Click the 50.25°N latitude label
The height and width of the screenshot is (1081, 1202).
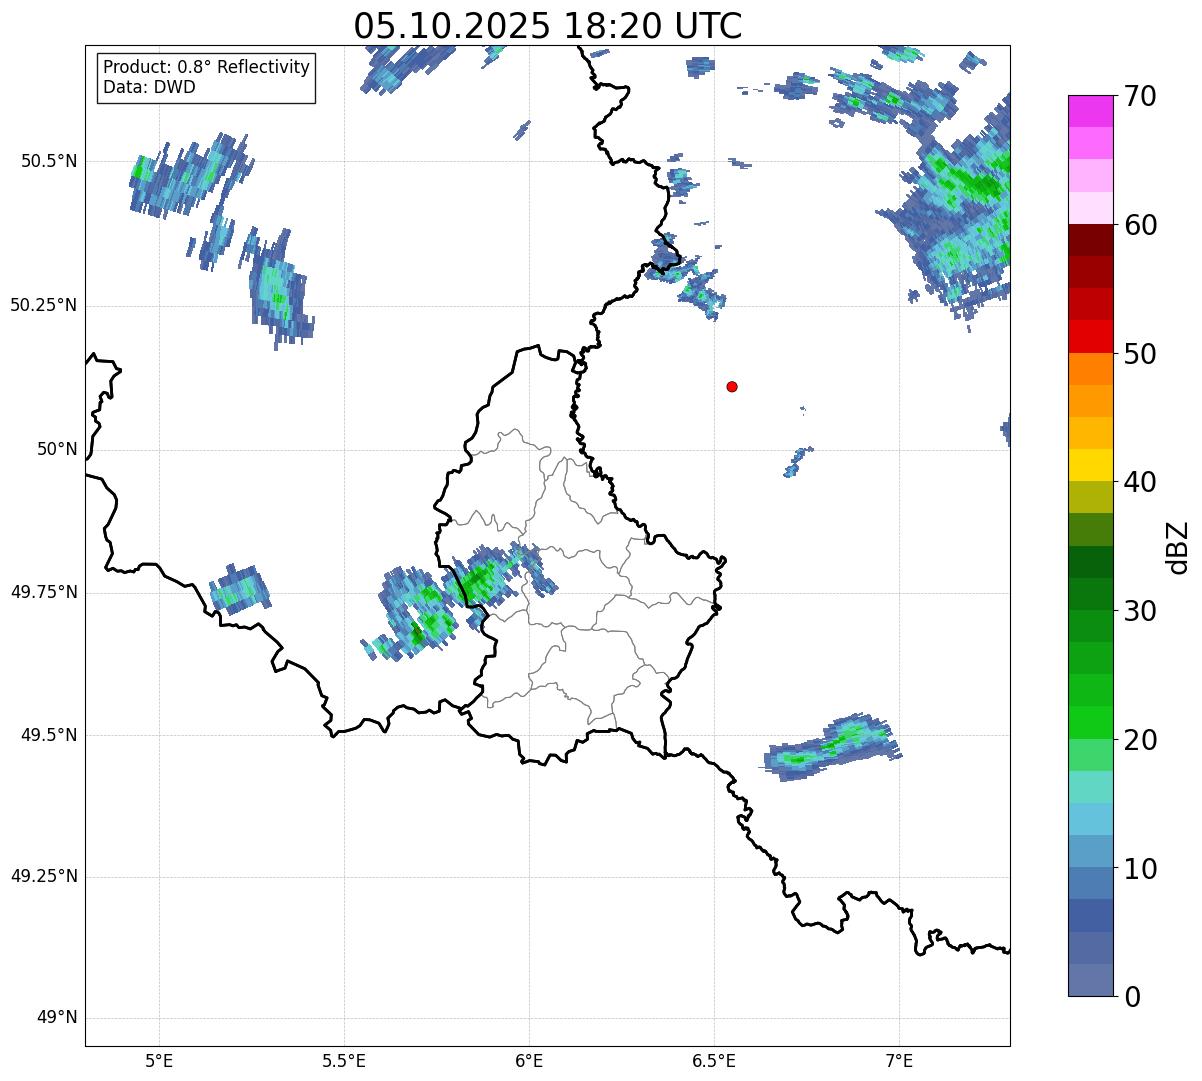44,305
